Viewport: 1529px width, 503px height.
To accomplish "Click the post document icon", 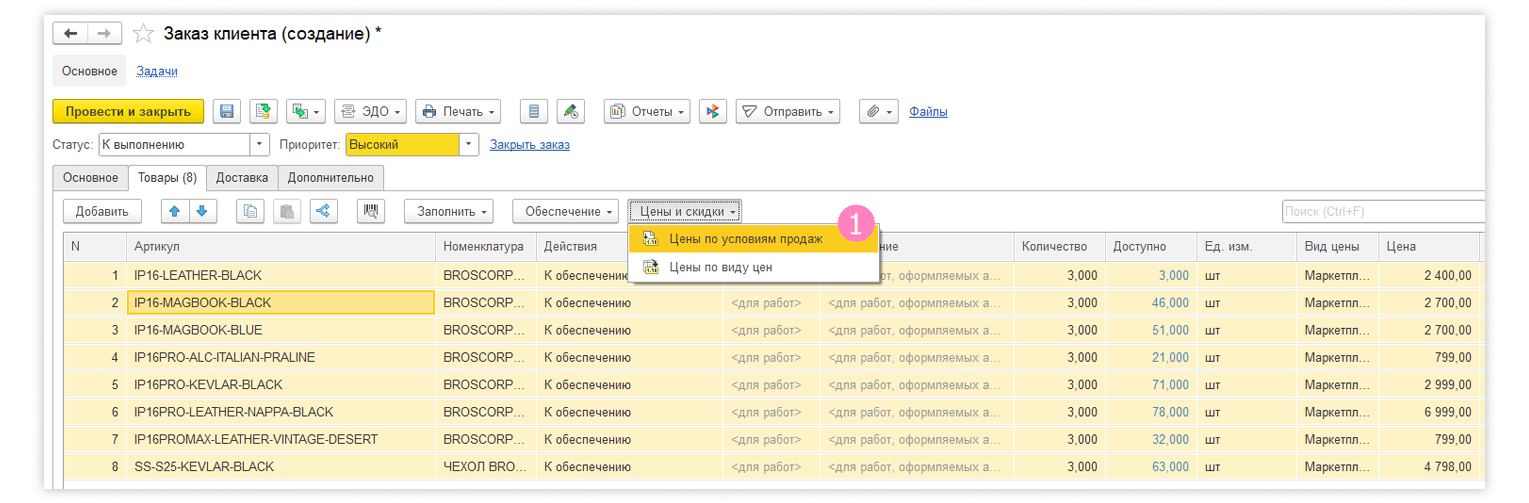I will pos(262,111).
